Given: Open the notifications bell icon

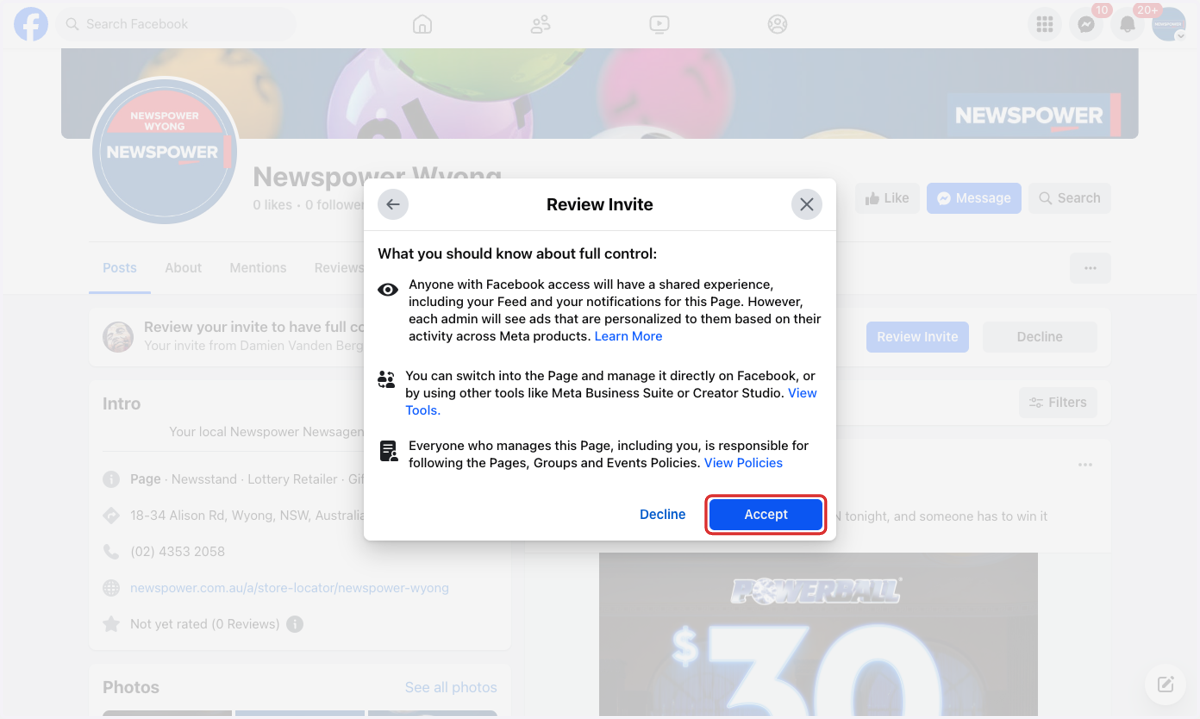Looking at the screenshot, I should click(1128, 25).
